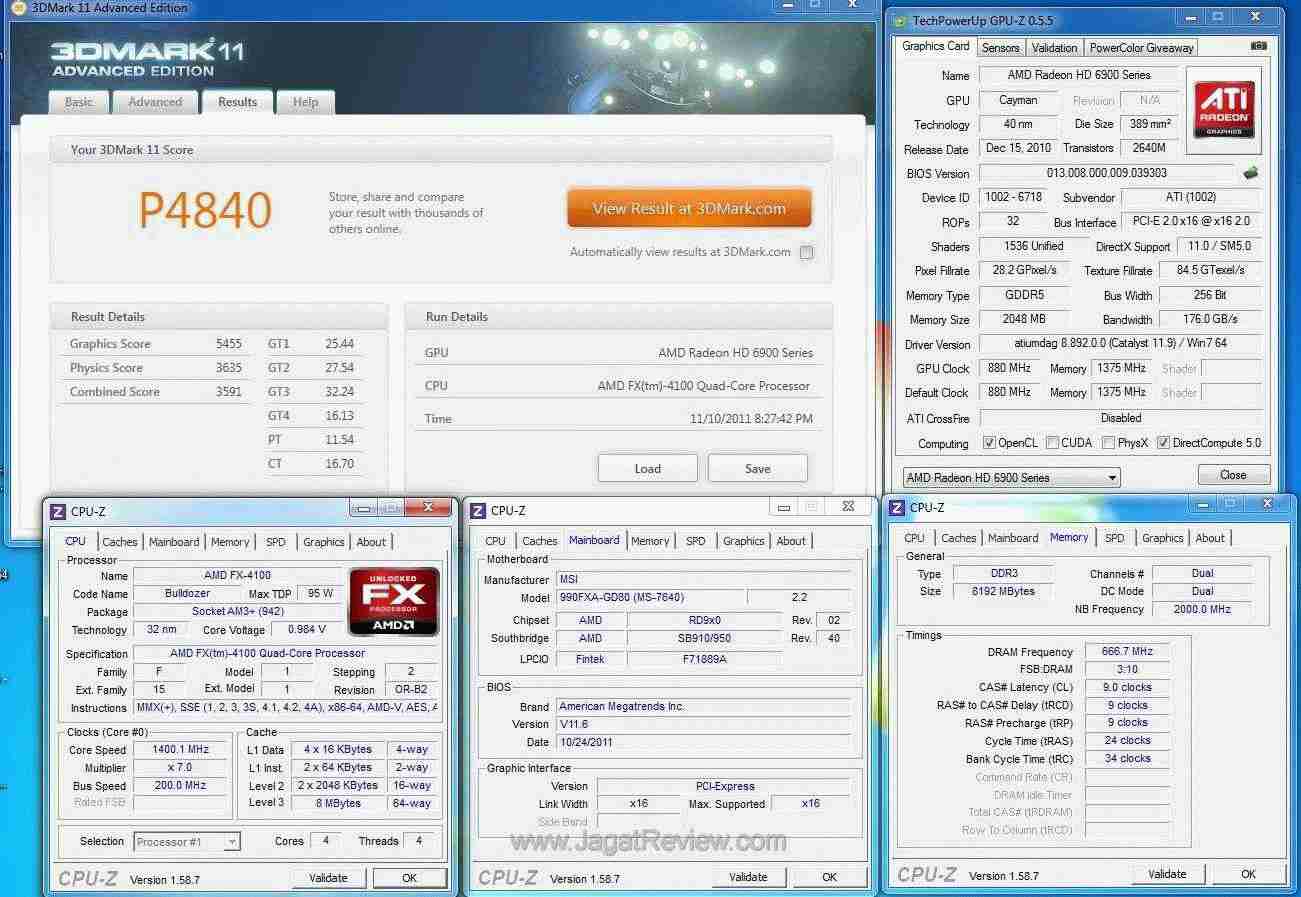Open the Advanced tab in 3DMark
The height and width of the screenshot is (897, 1301).
point(155,102)
